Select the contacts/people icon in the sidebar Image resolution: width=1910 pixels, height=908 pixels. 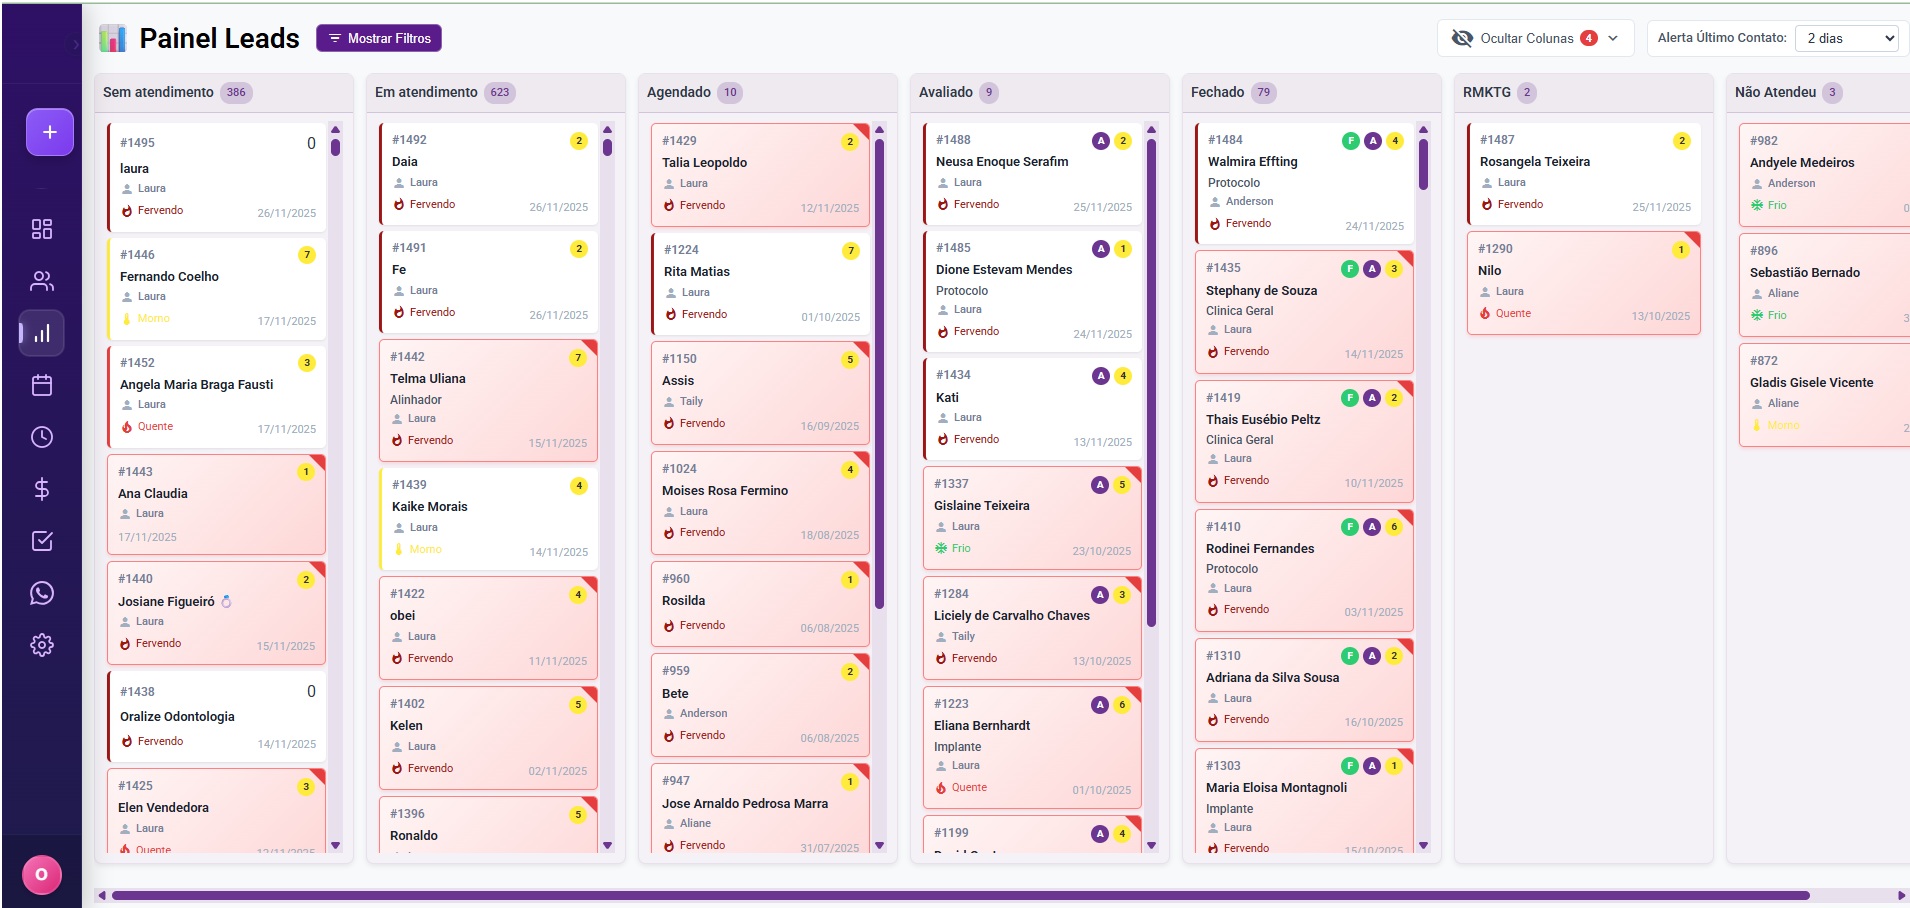[42, 281]
